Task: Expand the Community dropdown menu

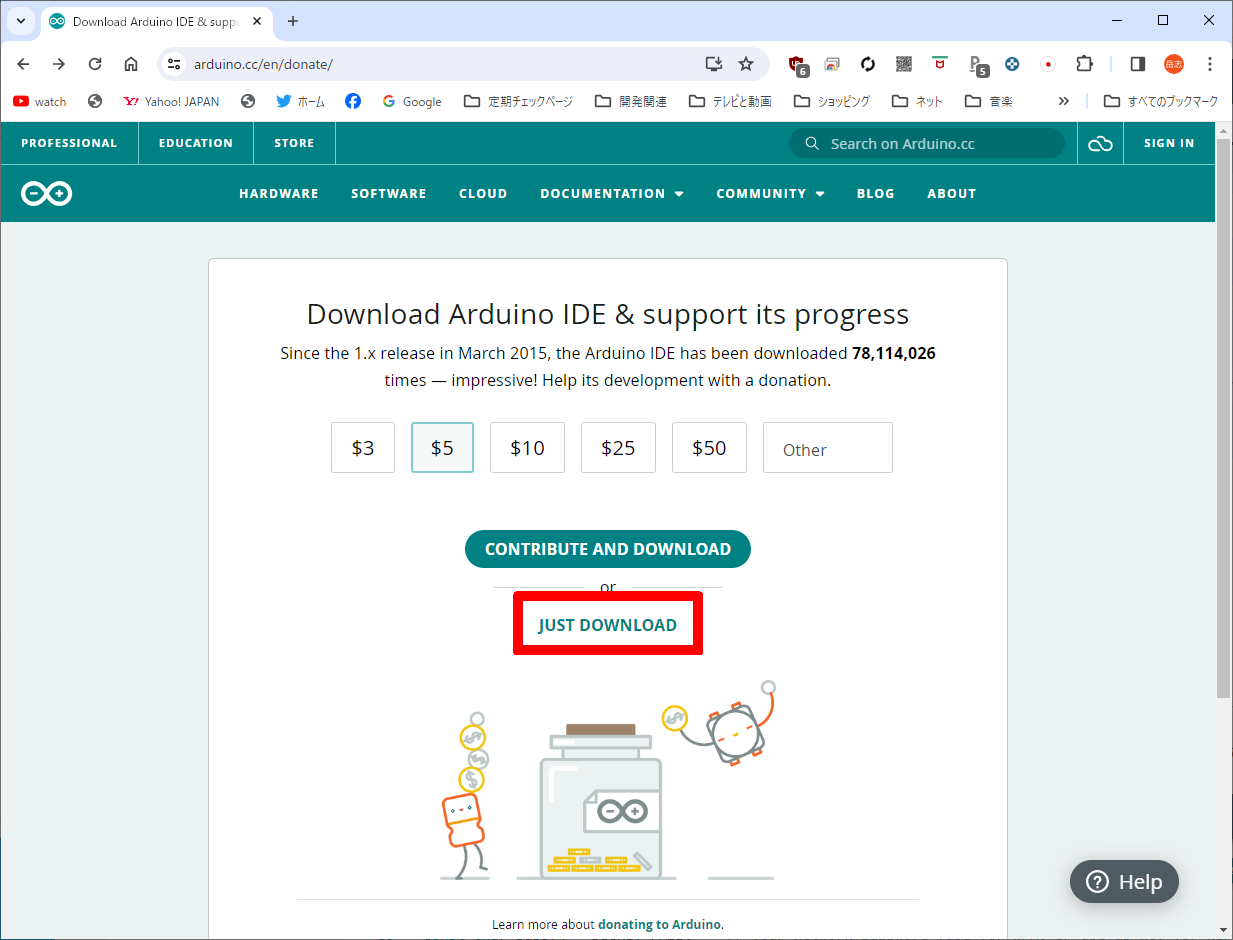Action: (770, 194)
